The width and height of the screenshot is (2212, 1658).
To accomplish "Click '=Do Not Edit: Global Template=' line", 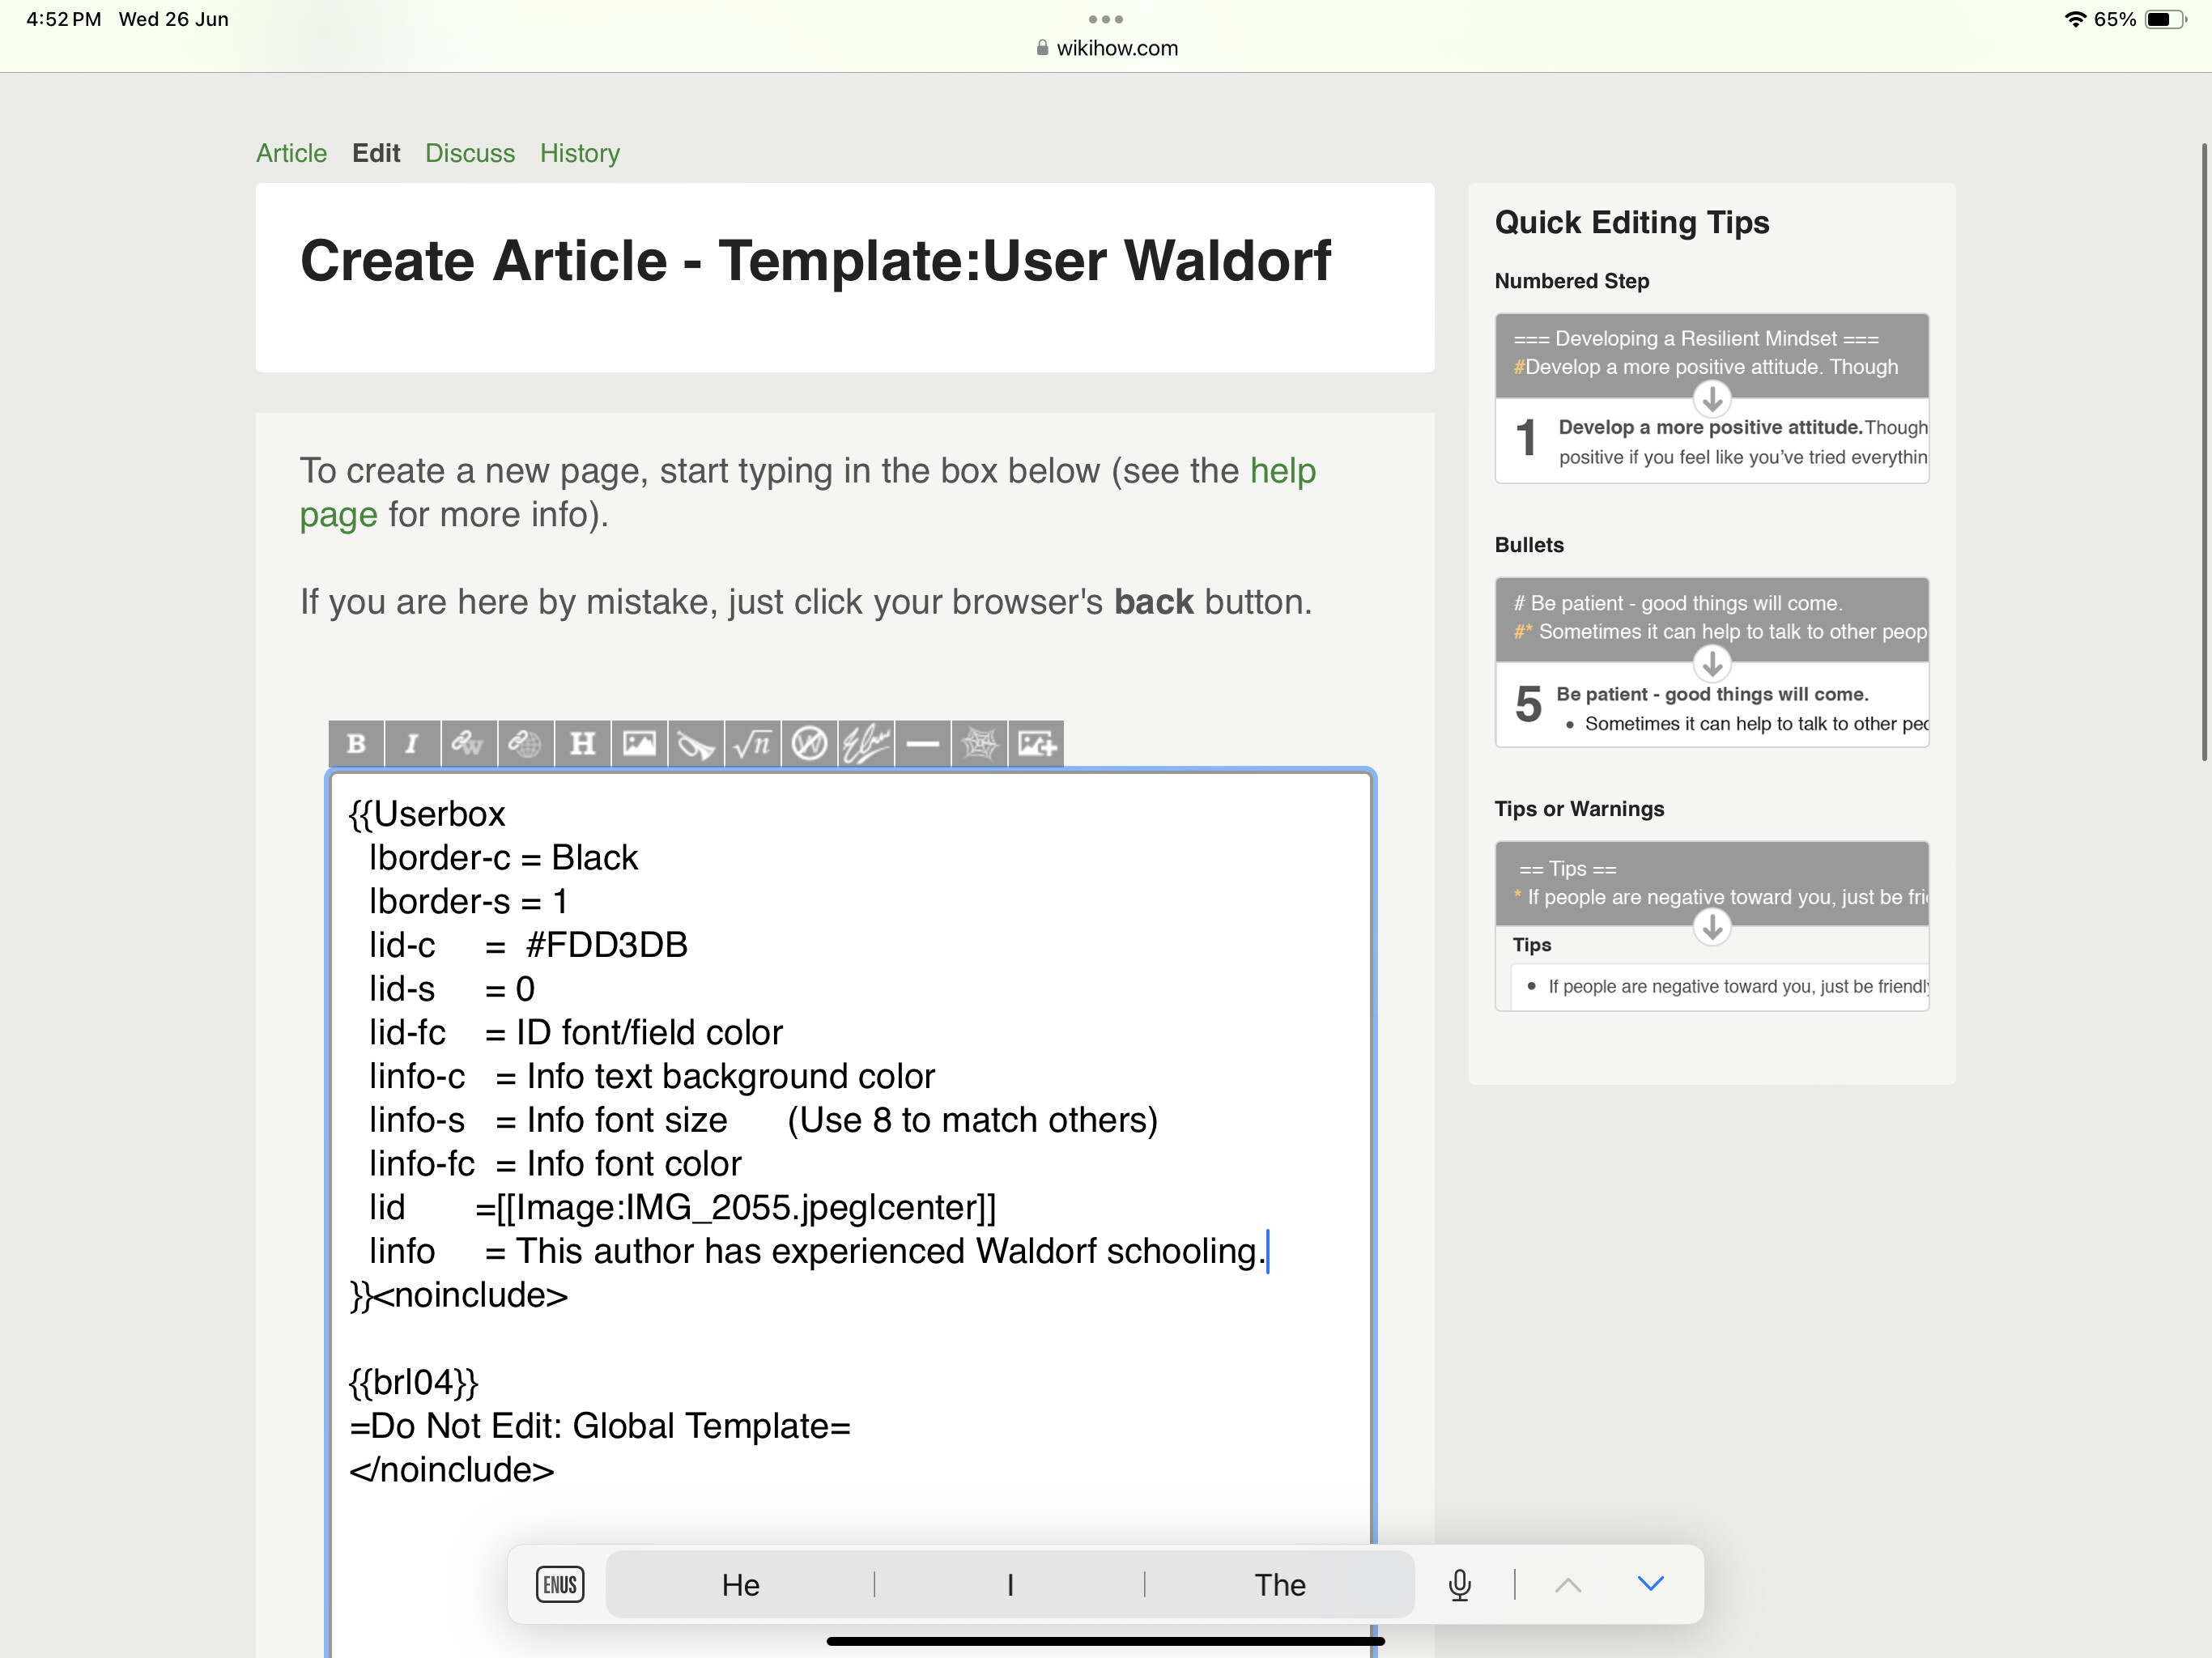I will [x=600, y=1426].
